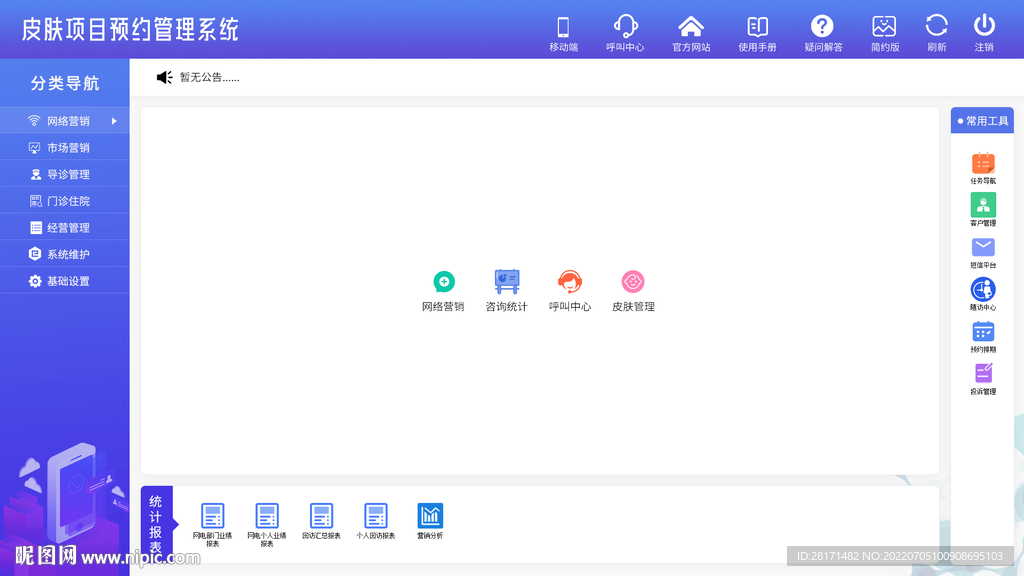Open the 使用手册 manual icon
Viewport: 1024px width, 576px height.
757,27
